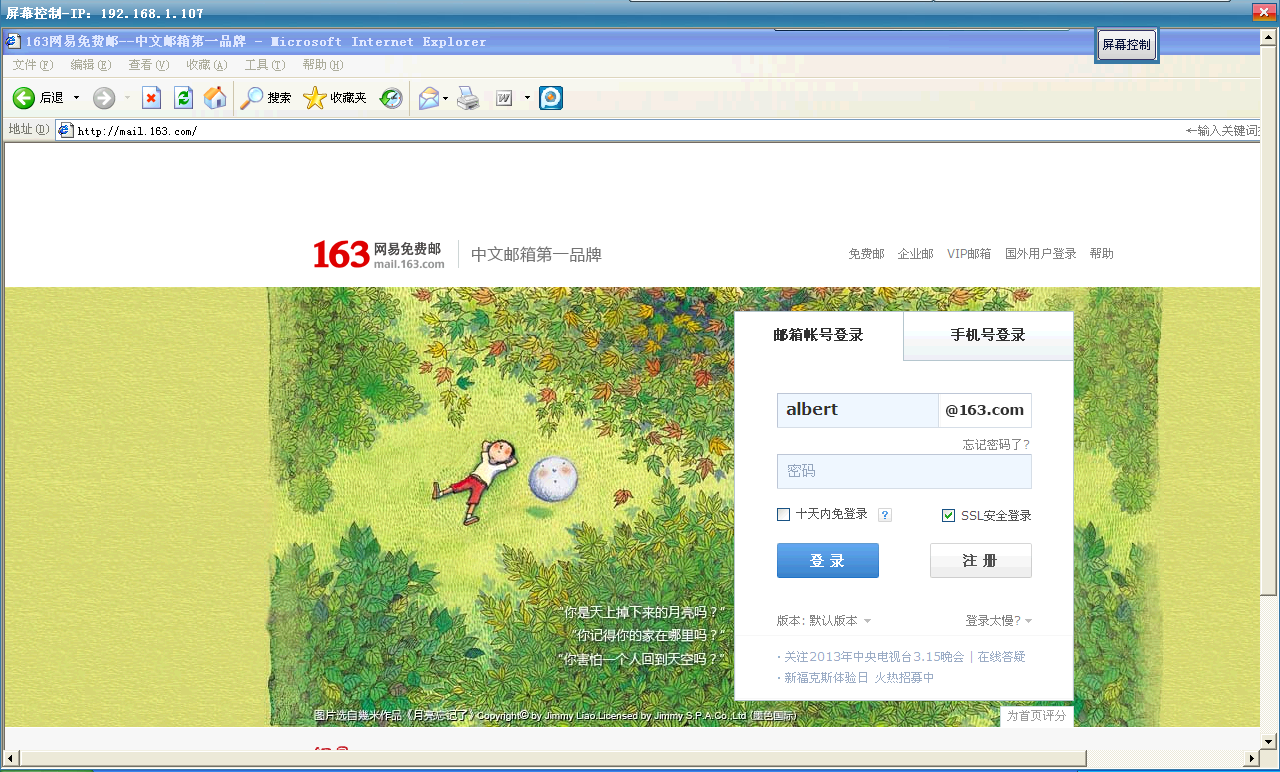Click the Word edit toolbar icon
The height and width of the screenshot is (772, 1280).
click(504, 98)
